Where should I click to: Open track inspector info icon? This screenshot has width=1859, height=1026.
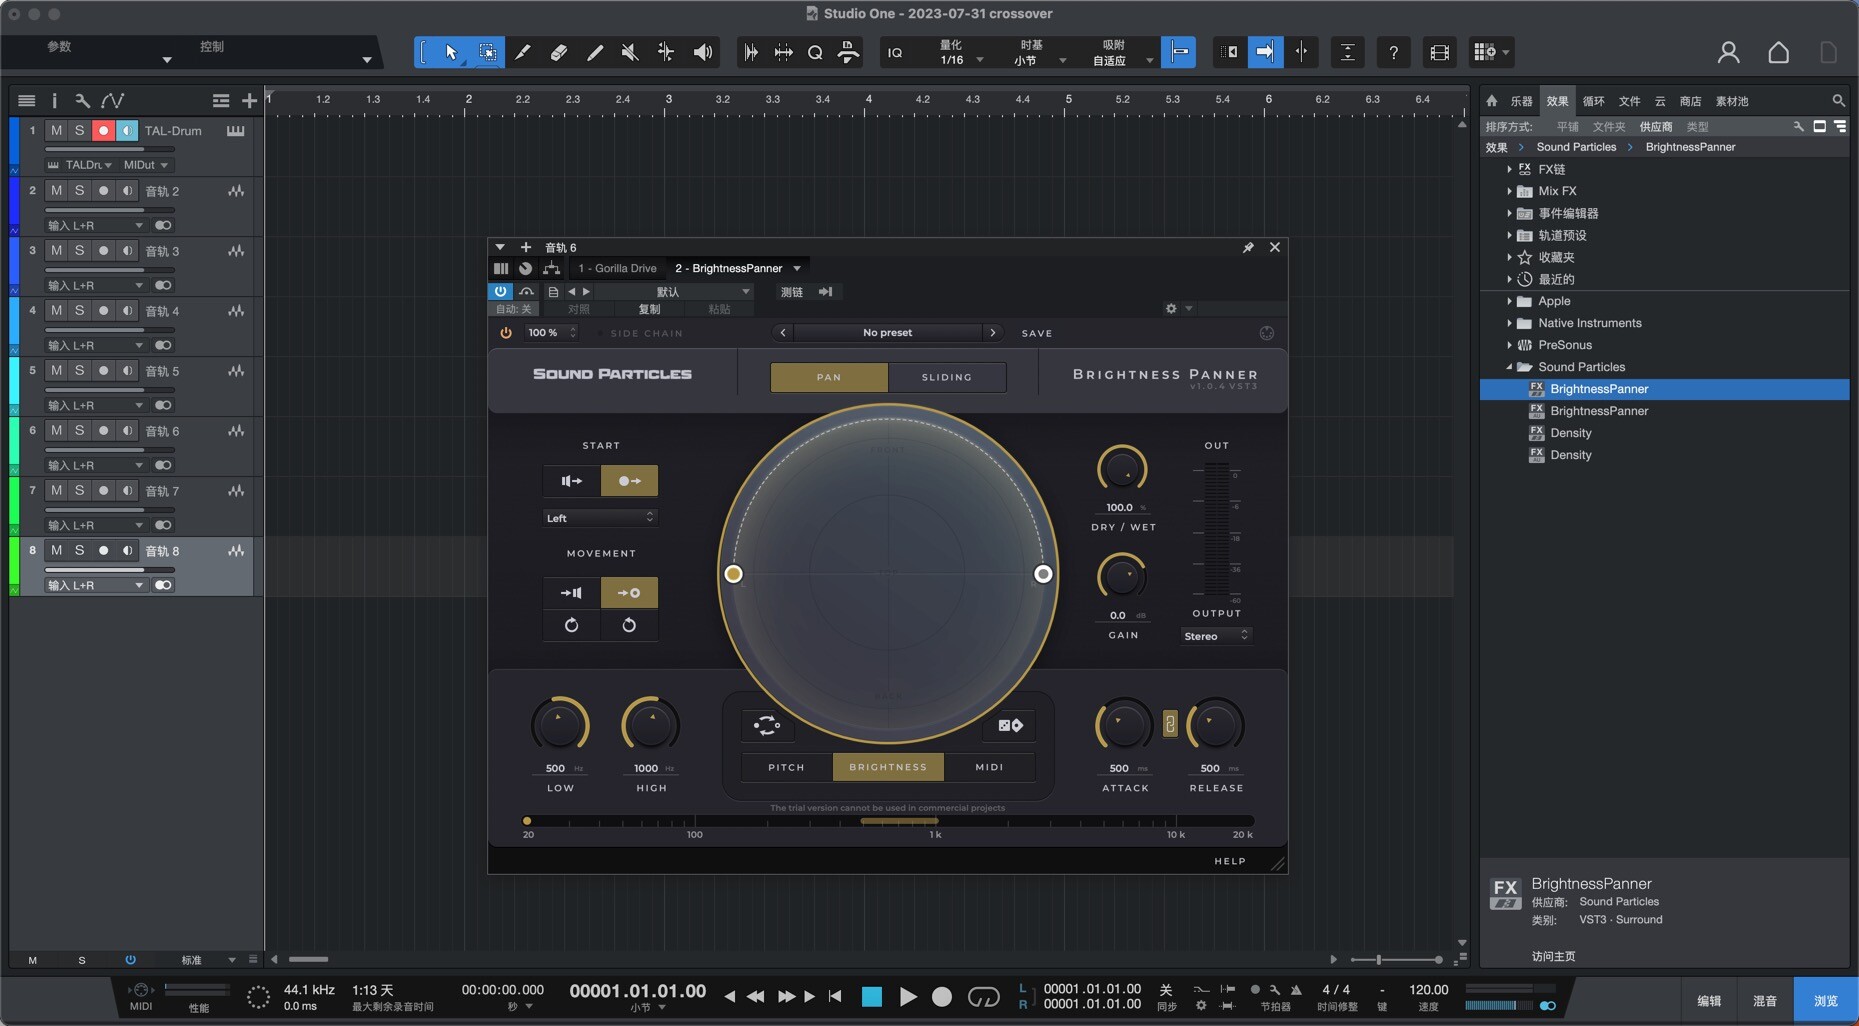[x=54, y=100]
